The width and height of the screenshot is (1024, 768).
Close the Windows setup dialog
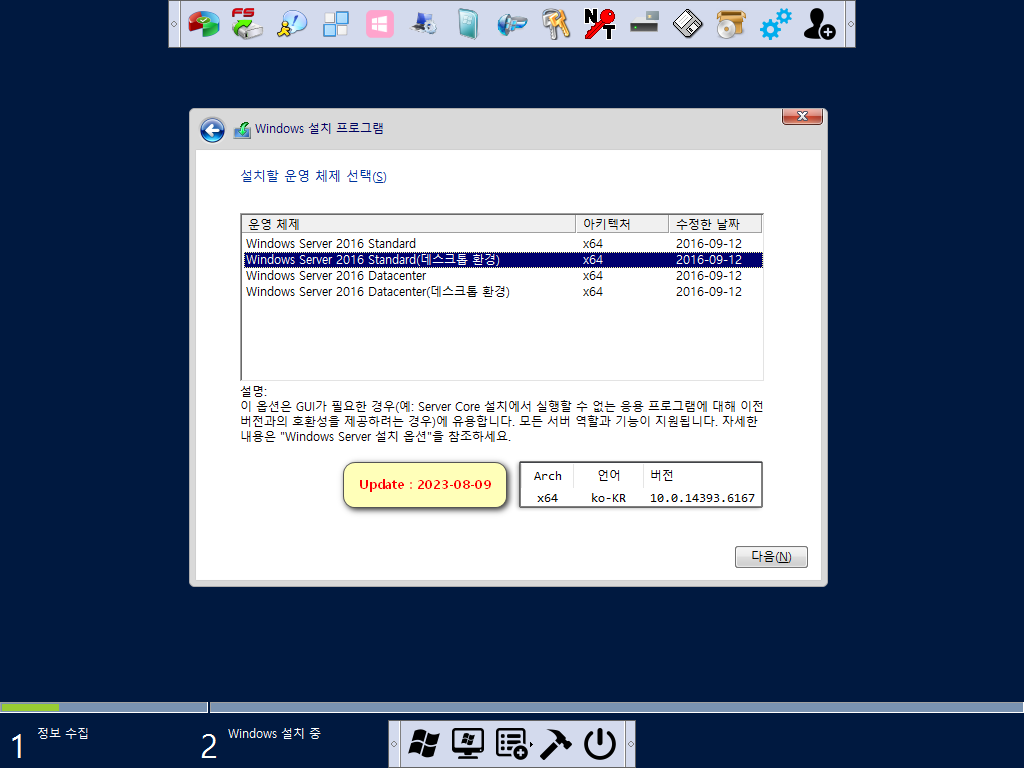(802, 116)
